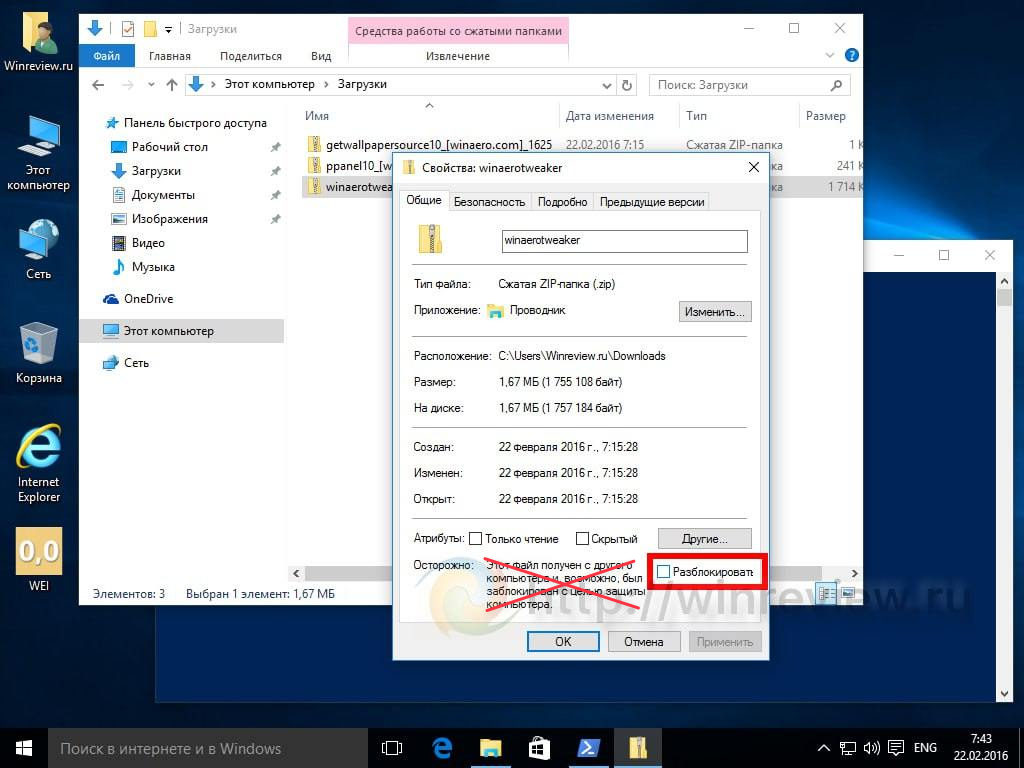Click the Explorer help question mark icon

click(x=852, y=56)
